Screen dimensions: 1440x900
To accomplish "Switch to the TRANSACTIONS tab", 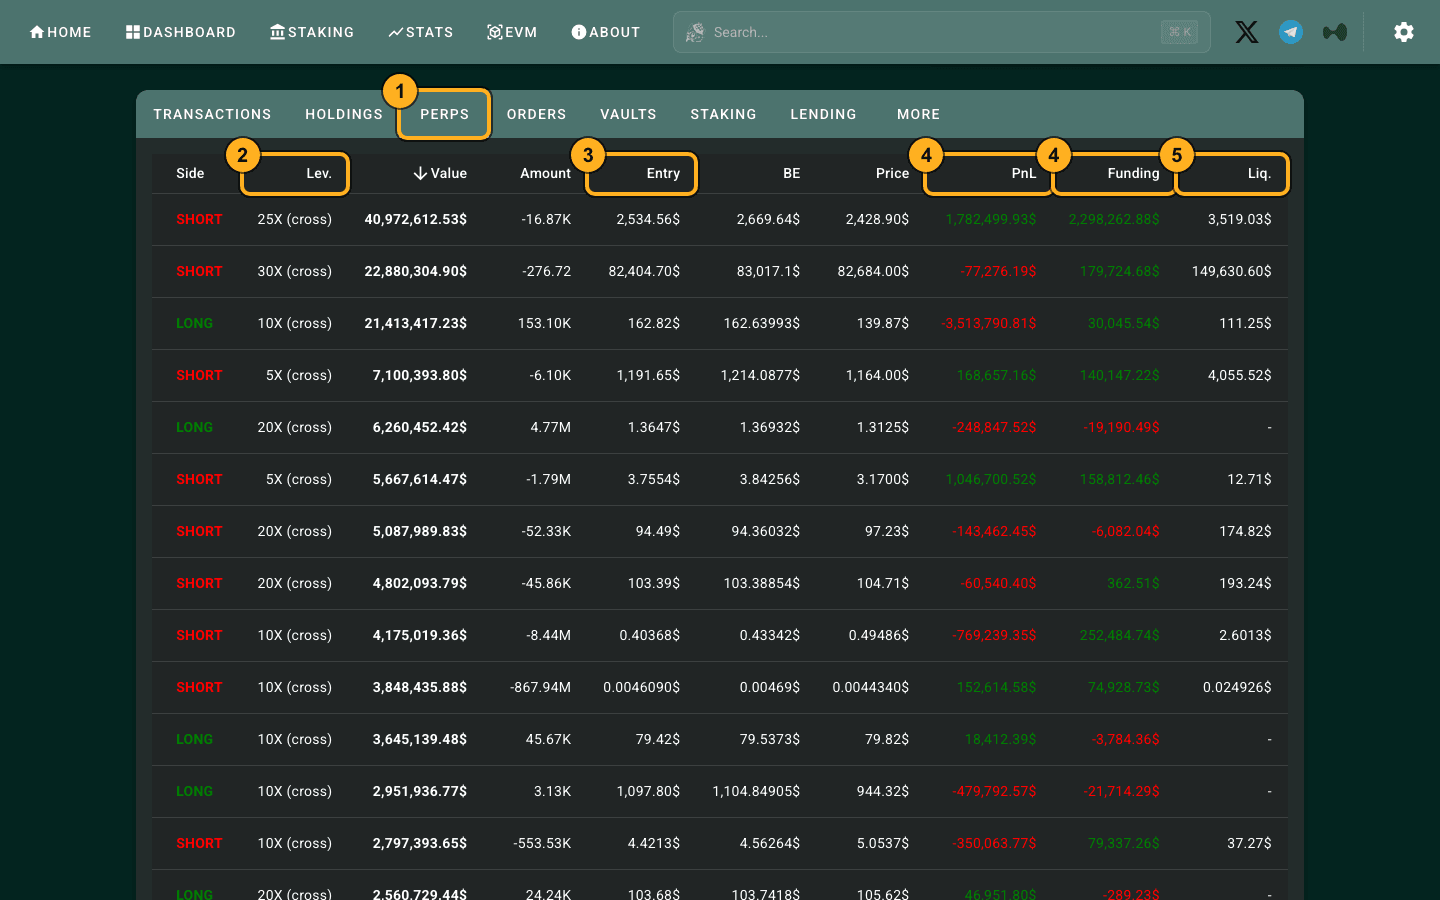I will pos(212,114).
